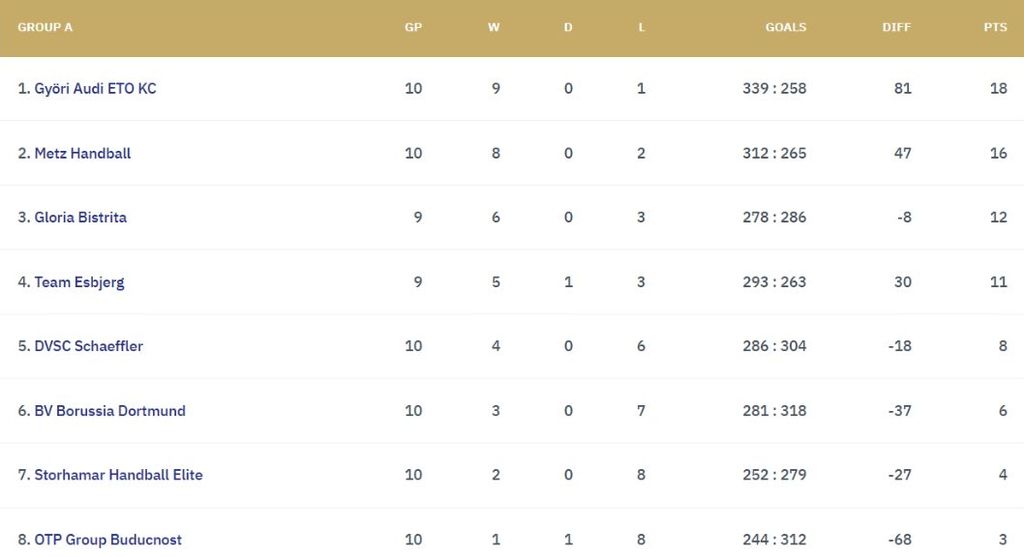
Task: Click the PTS column header
Action: tap(995, 27)
